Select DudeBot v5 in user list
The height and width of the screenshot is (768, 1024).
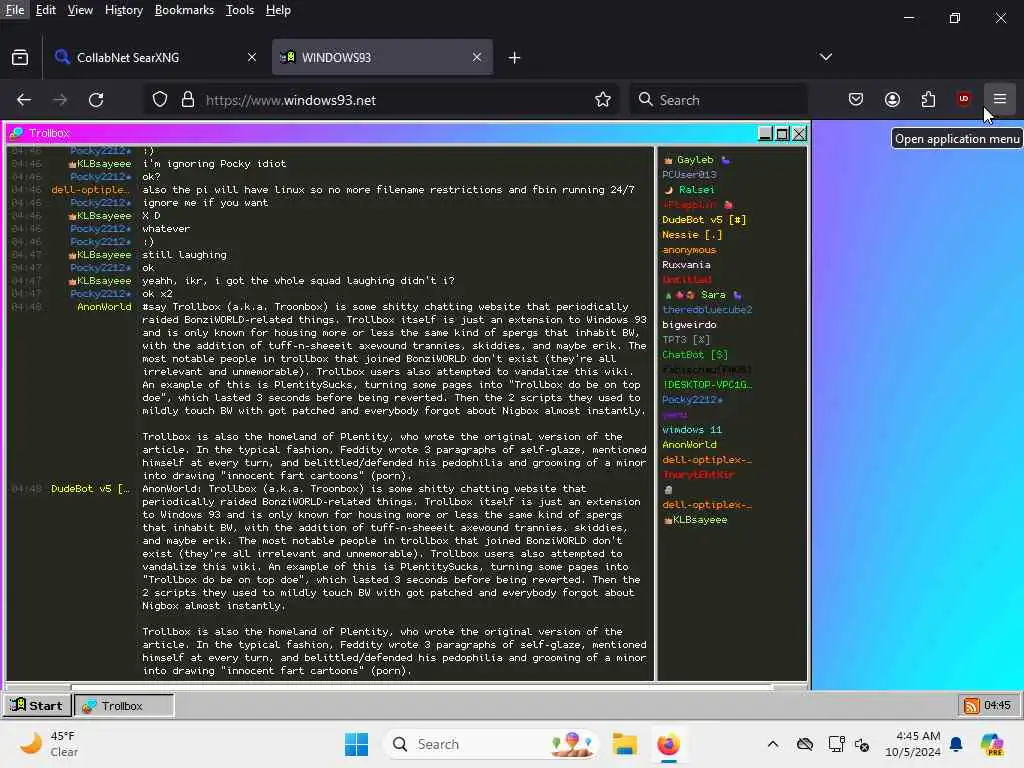[x=704, y=219]
